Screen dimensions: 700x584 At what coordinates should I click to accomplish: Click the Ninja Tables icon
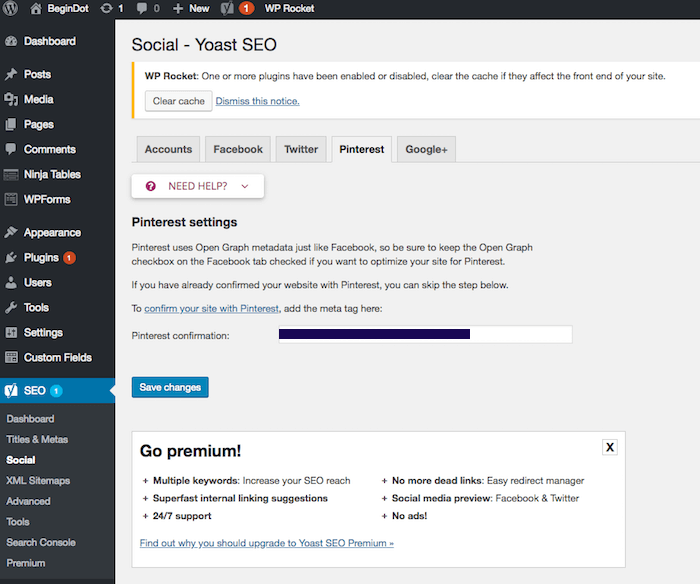(11, 175)
